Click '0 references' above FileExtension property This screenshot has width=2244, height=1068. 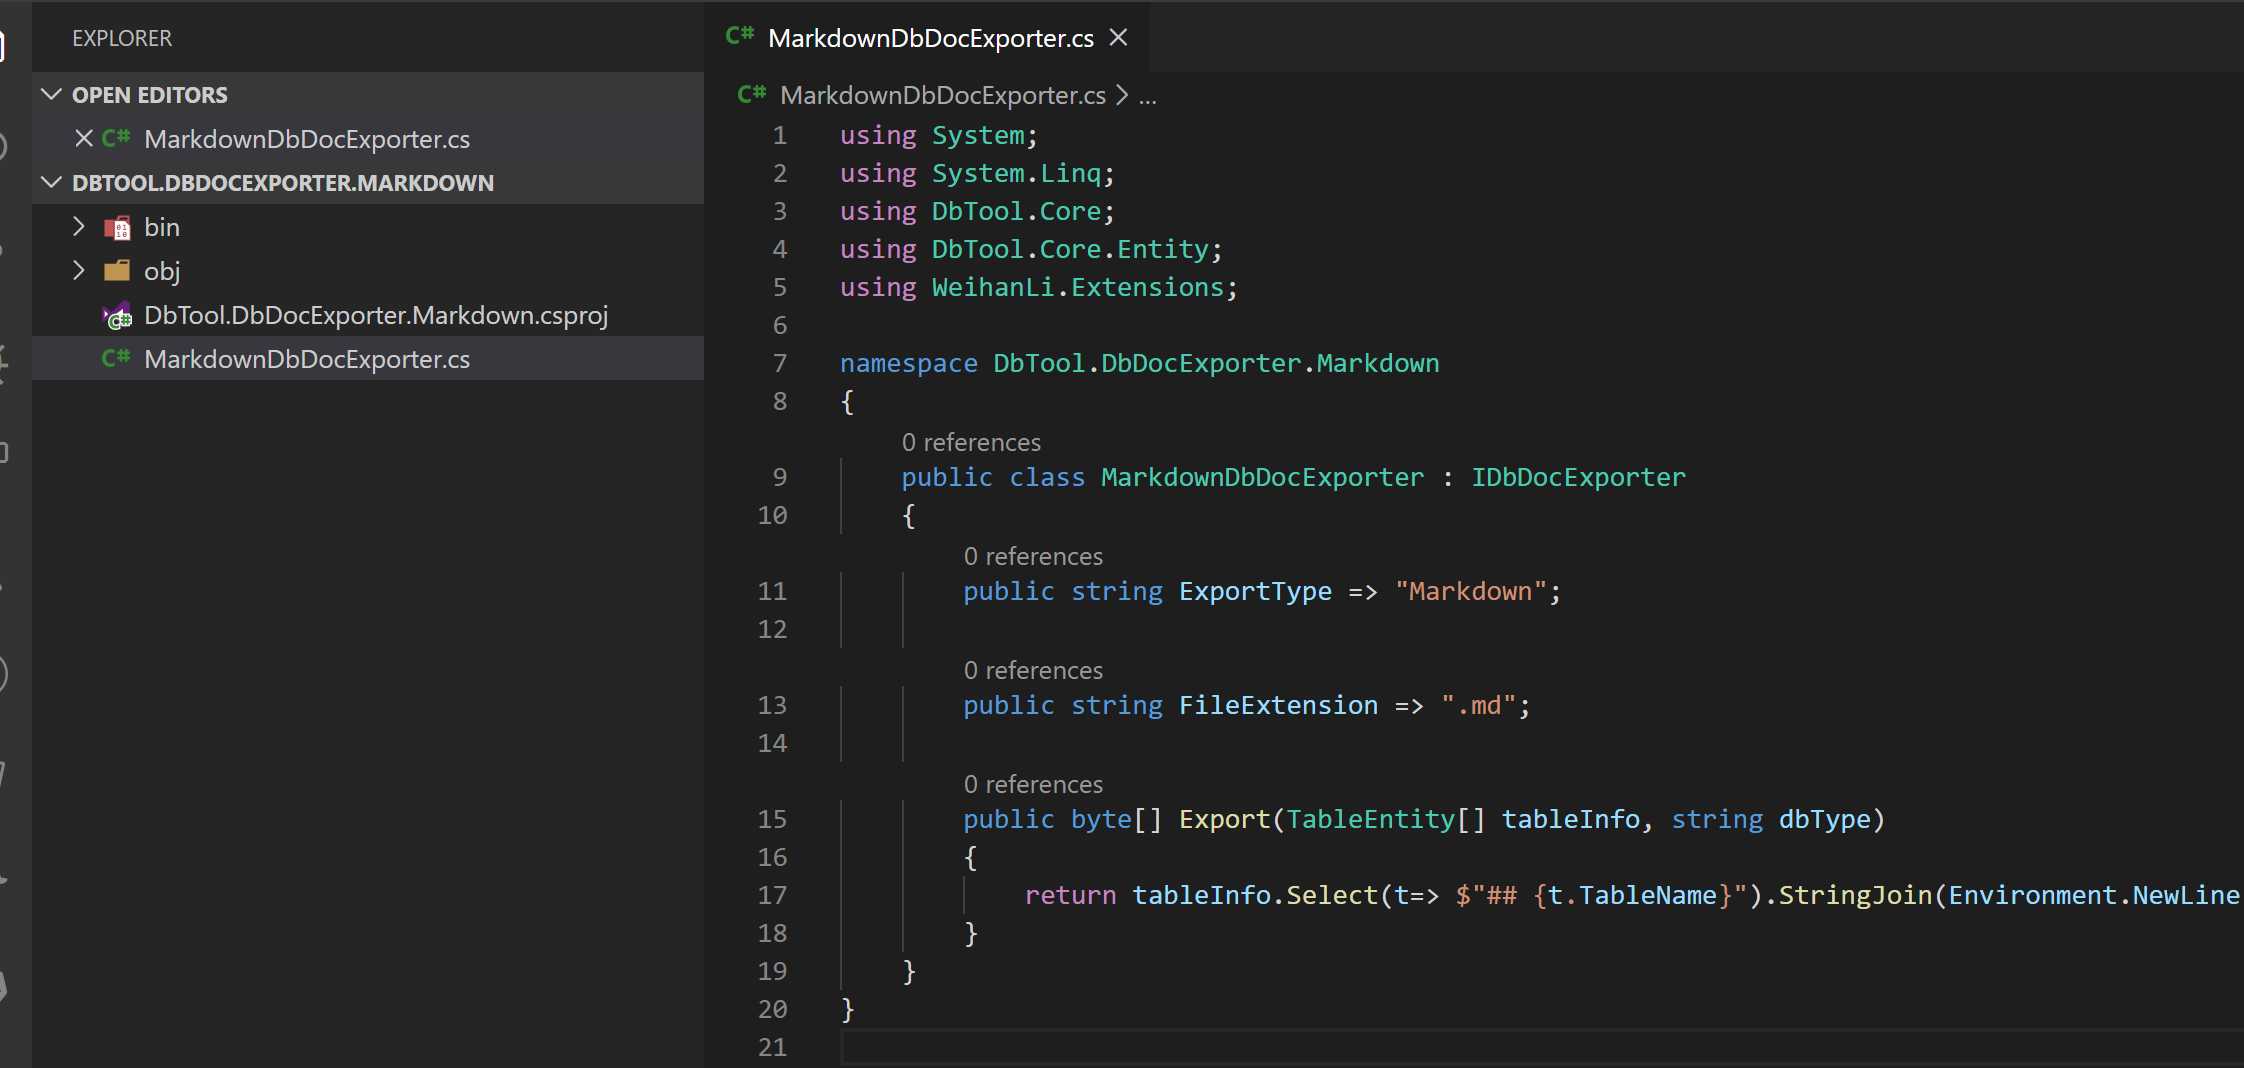click(x=1033, y=670)
